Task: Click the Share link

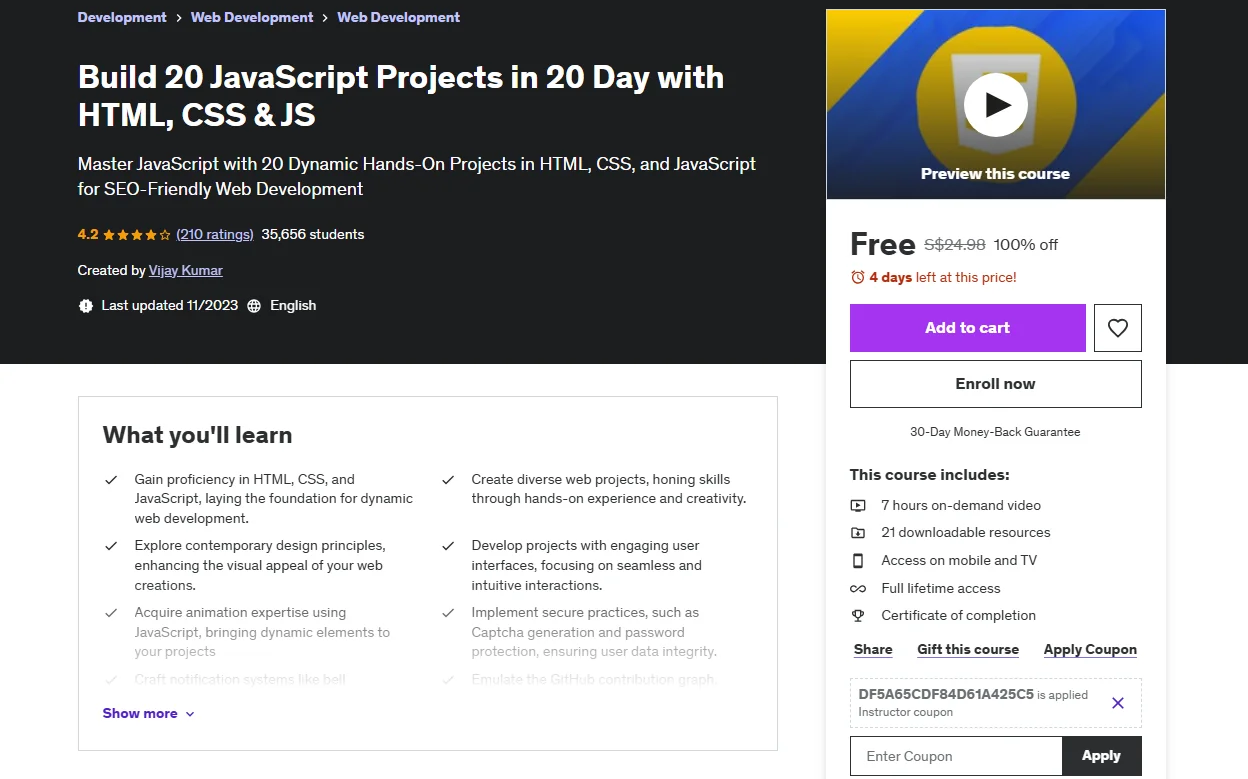Action: coord(873,649)
